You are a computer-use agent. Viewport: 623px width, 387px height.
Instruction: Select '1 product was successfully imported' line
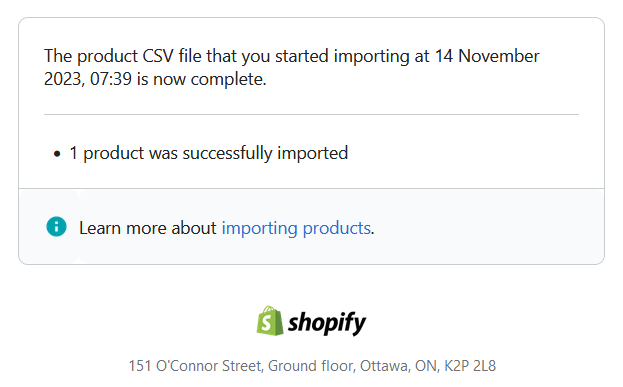tap(209, 153)
